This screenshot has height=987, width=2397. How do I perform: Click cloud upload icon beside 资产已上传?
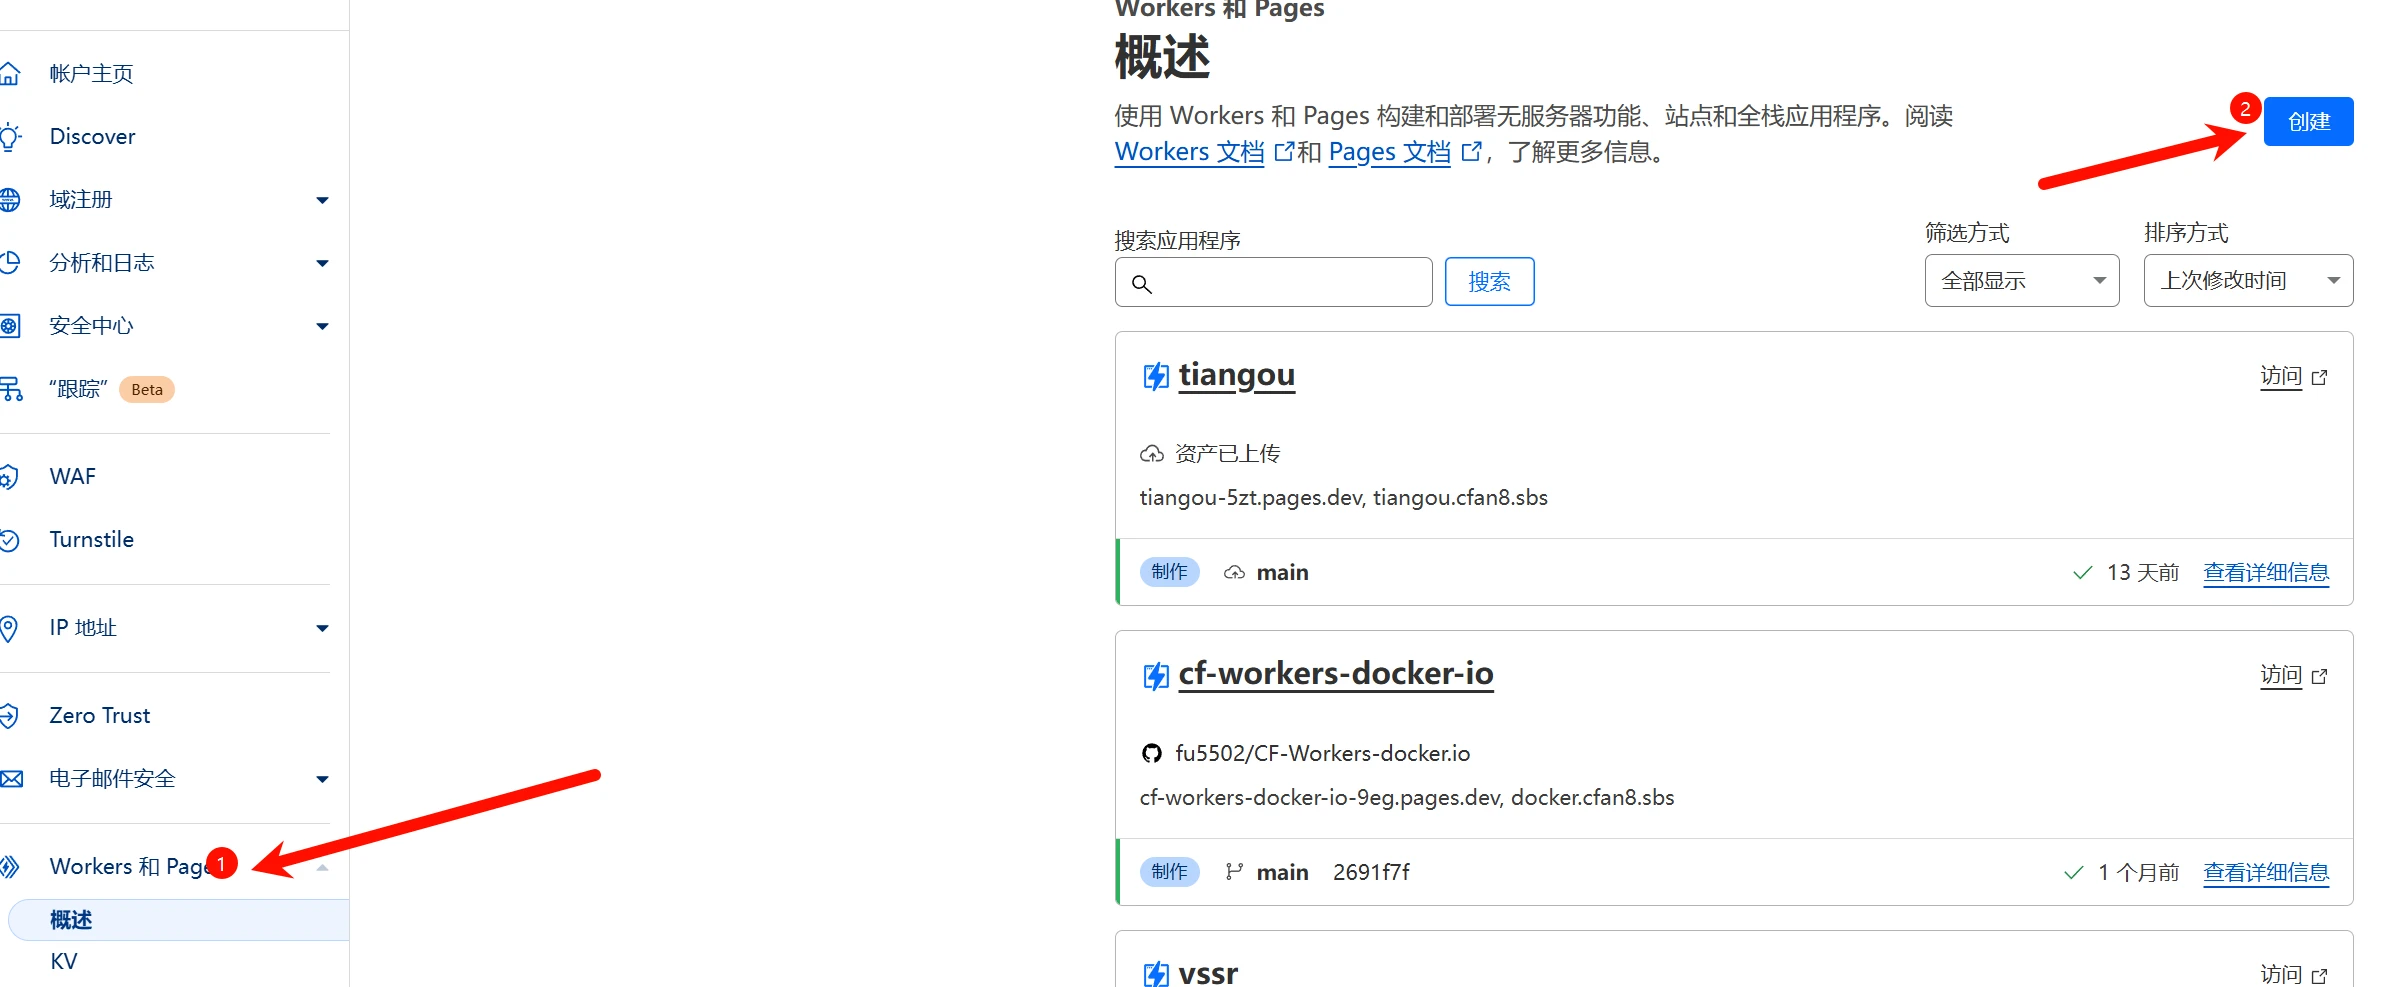click(1152, 454)
